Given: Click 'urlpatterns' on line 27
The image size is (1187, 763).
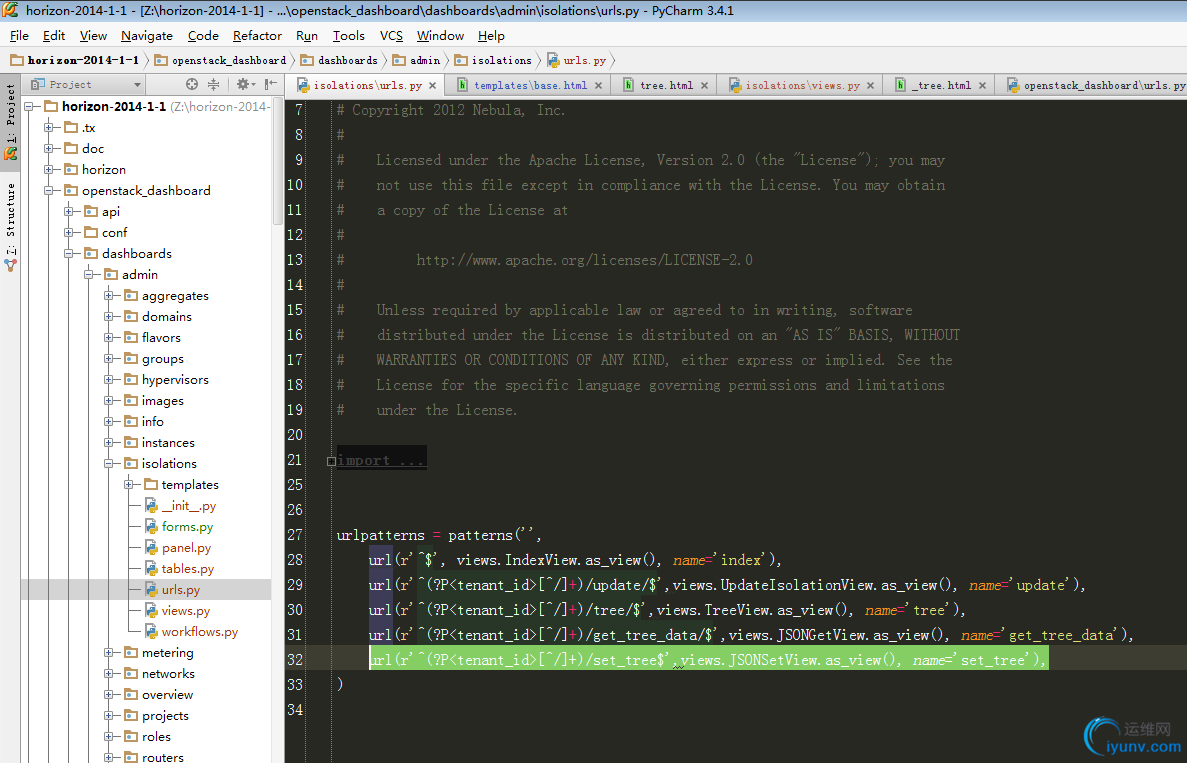Looking at the screenshot, I should tap(381, 535).
